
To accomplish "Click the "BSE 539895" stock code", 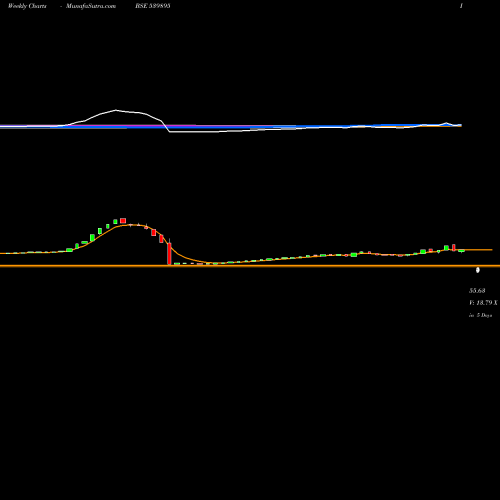I will point(153,6).
